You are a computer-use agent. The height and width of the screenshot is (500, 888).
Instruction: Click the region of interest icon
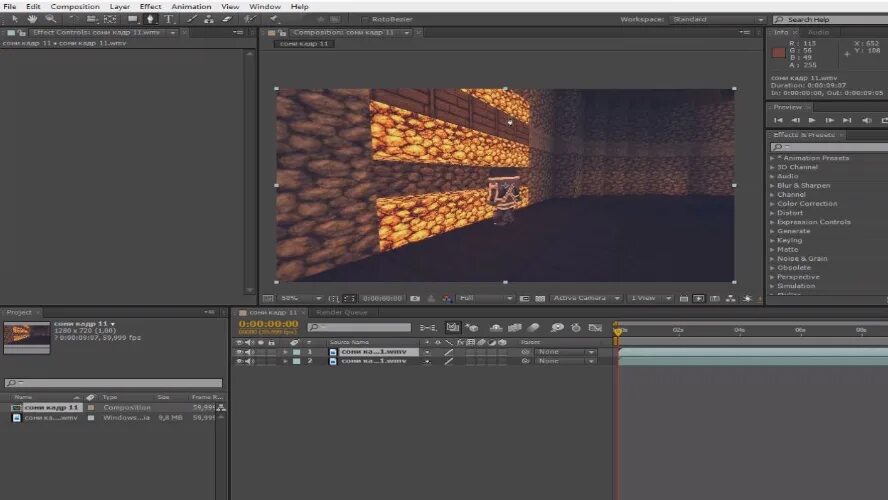pyautogui.click(x=524, y=298)
